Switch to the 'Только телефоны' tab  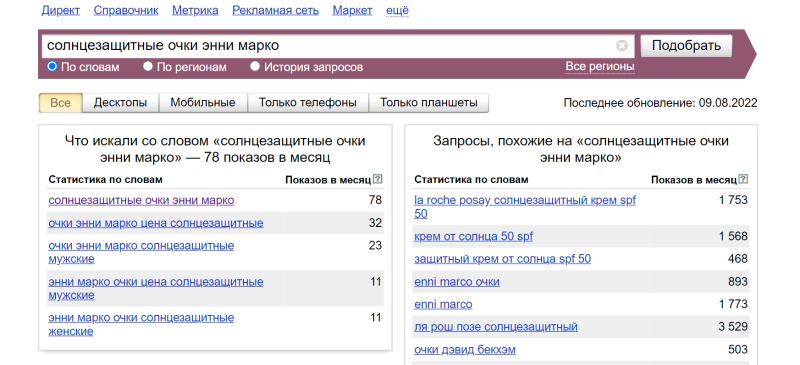coord(308,103)
